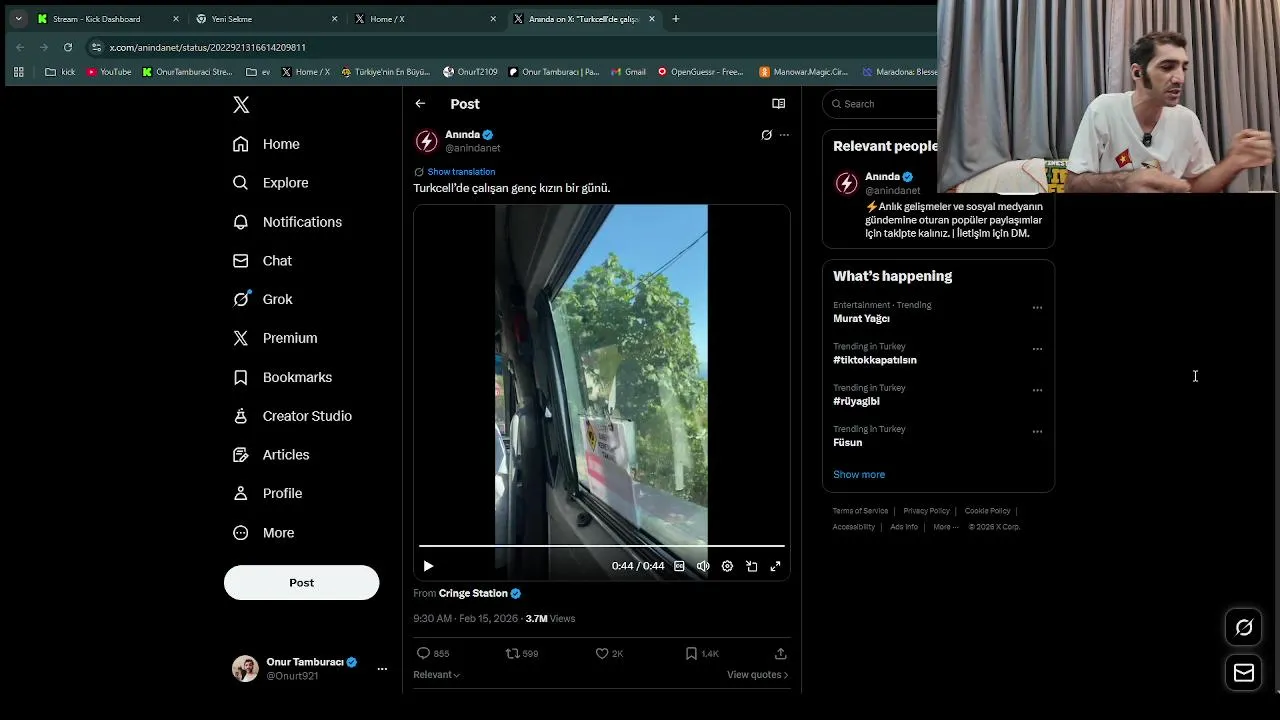1280x720 pixels.
Task: Click Show translation link
Action: 461,172
